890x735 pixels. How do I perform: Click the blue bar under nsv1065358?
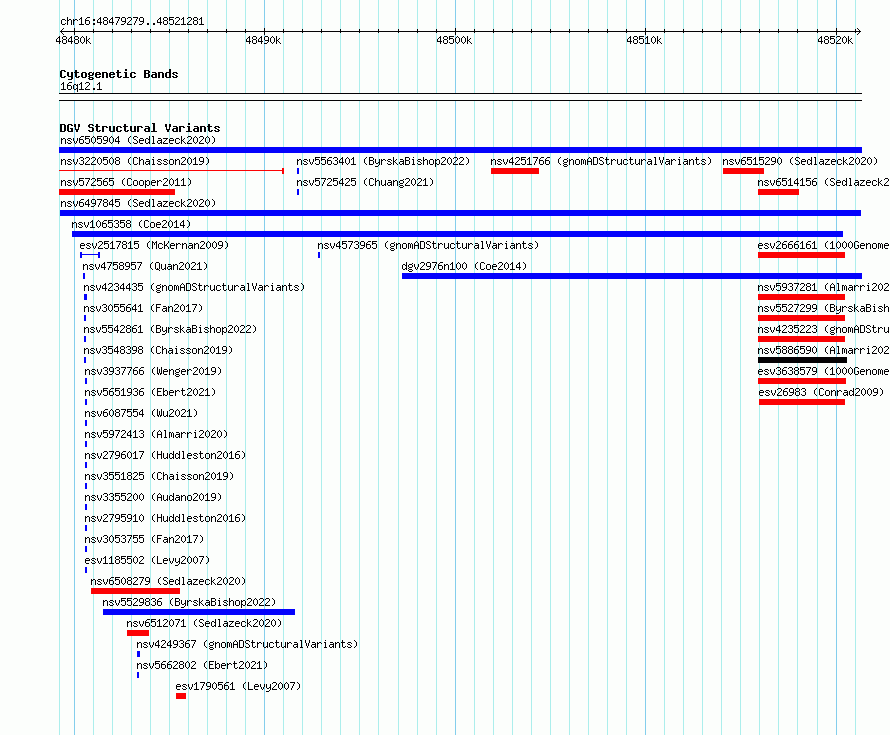click(x=457, y=234)
